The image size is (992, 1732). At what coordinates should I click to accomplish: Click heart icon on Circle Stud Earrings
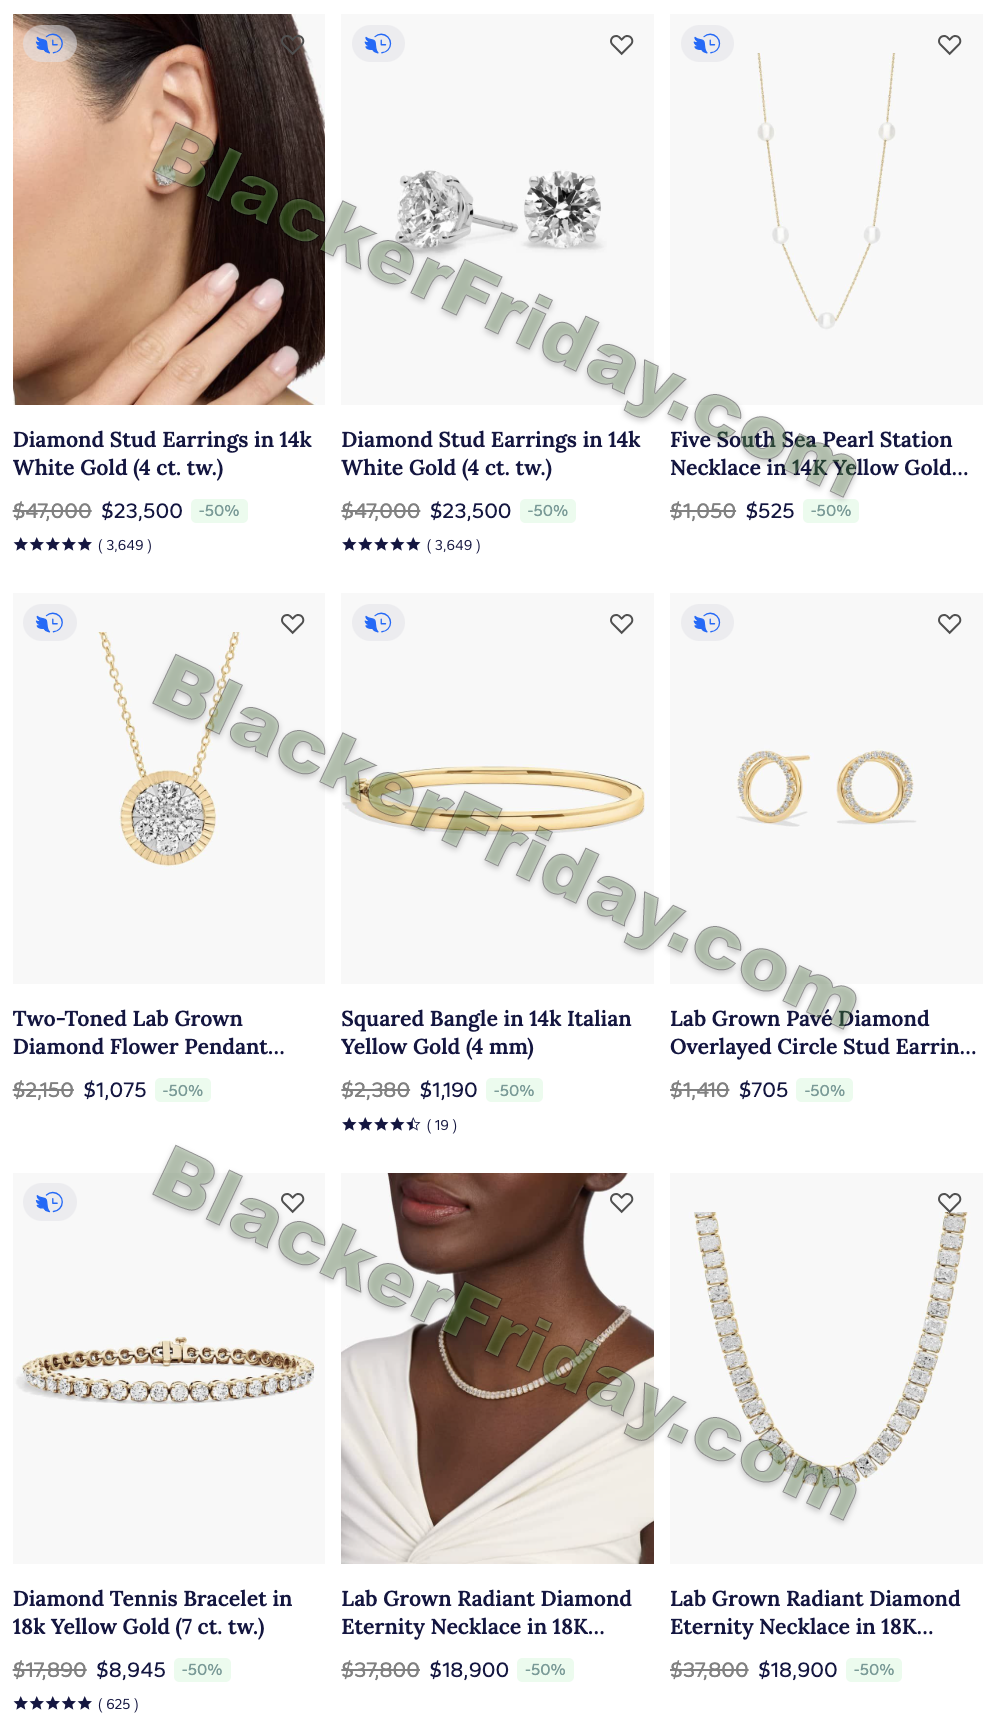click(949, 623)
